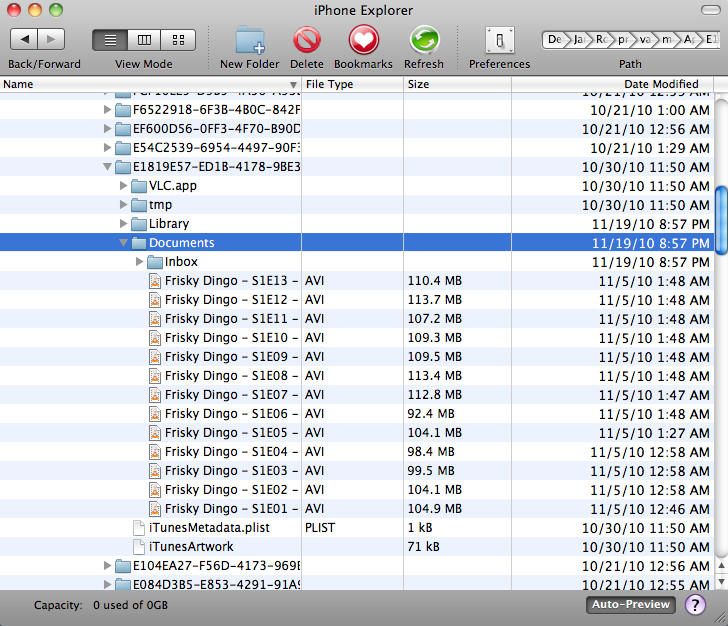Expand the tmp folder
This screenshot has height=626, width=728.
124,205
